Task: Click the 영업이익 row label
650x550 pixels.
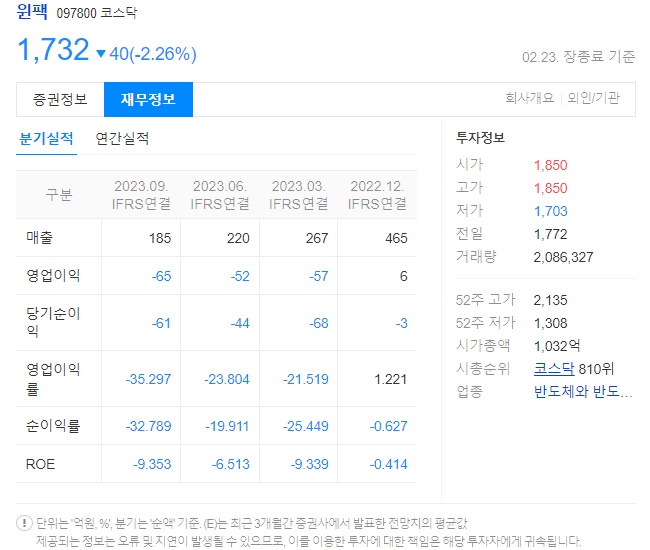Action: tap(53, 276)
